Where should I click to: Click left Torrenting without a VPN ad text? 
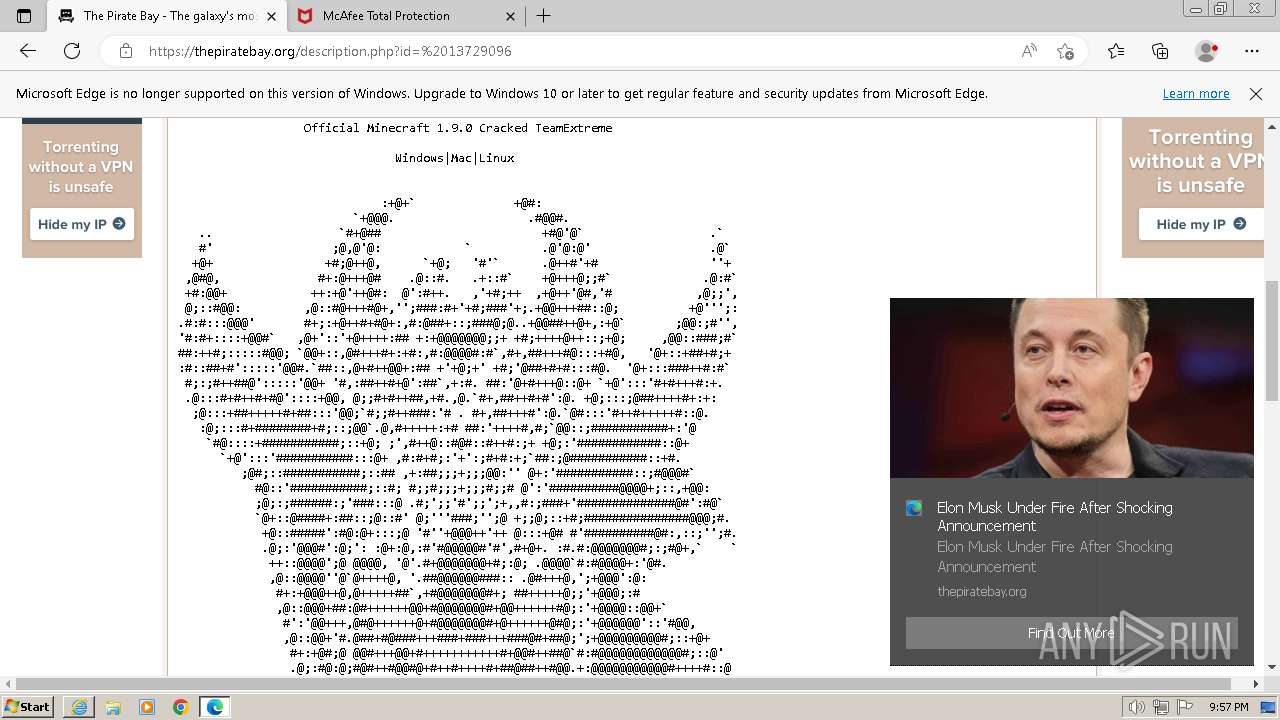pos(81,167)
